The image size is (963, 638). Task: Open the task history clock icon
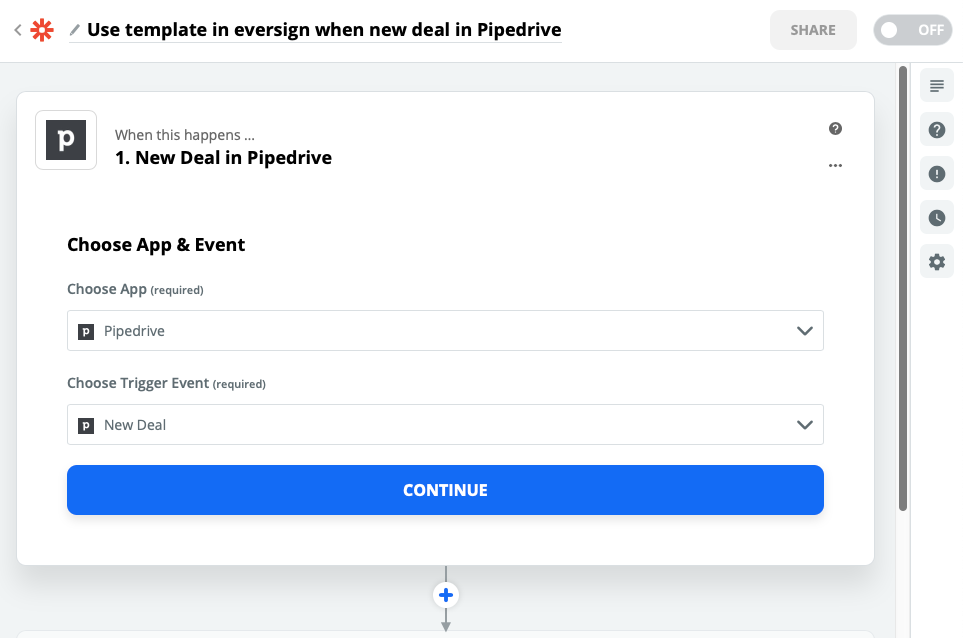pyautogui.click(x=937, y=218)
